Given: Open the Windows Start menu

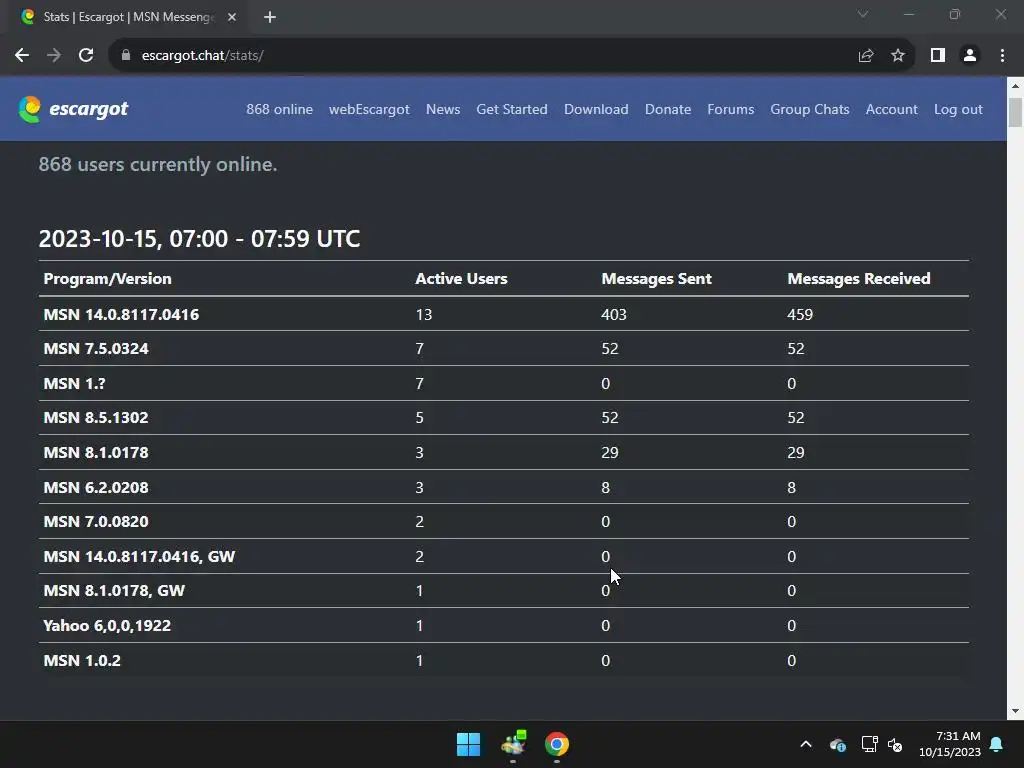Looking at the screenshot, I should pyautogui.click(x=468, y=744).
